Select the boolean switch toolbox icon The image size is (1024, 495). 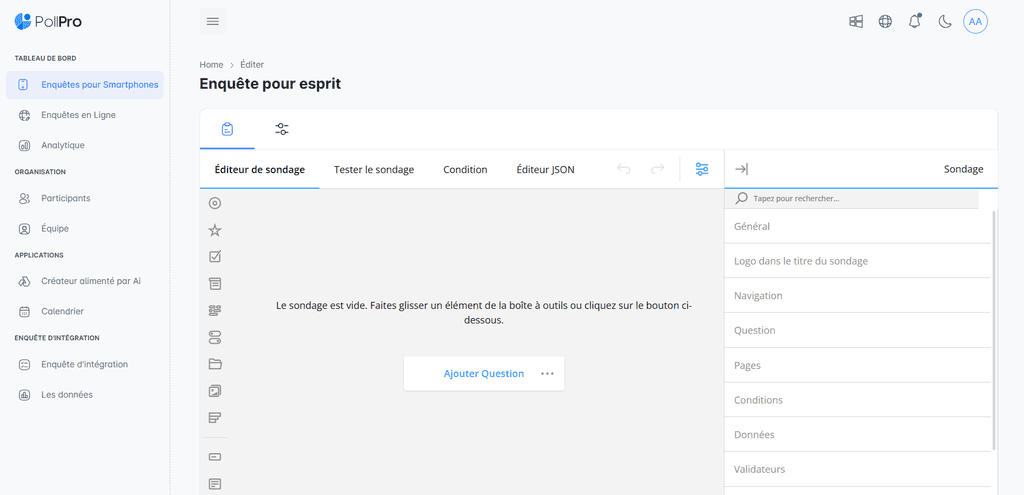tap(215, 337)
